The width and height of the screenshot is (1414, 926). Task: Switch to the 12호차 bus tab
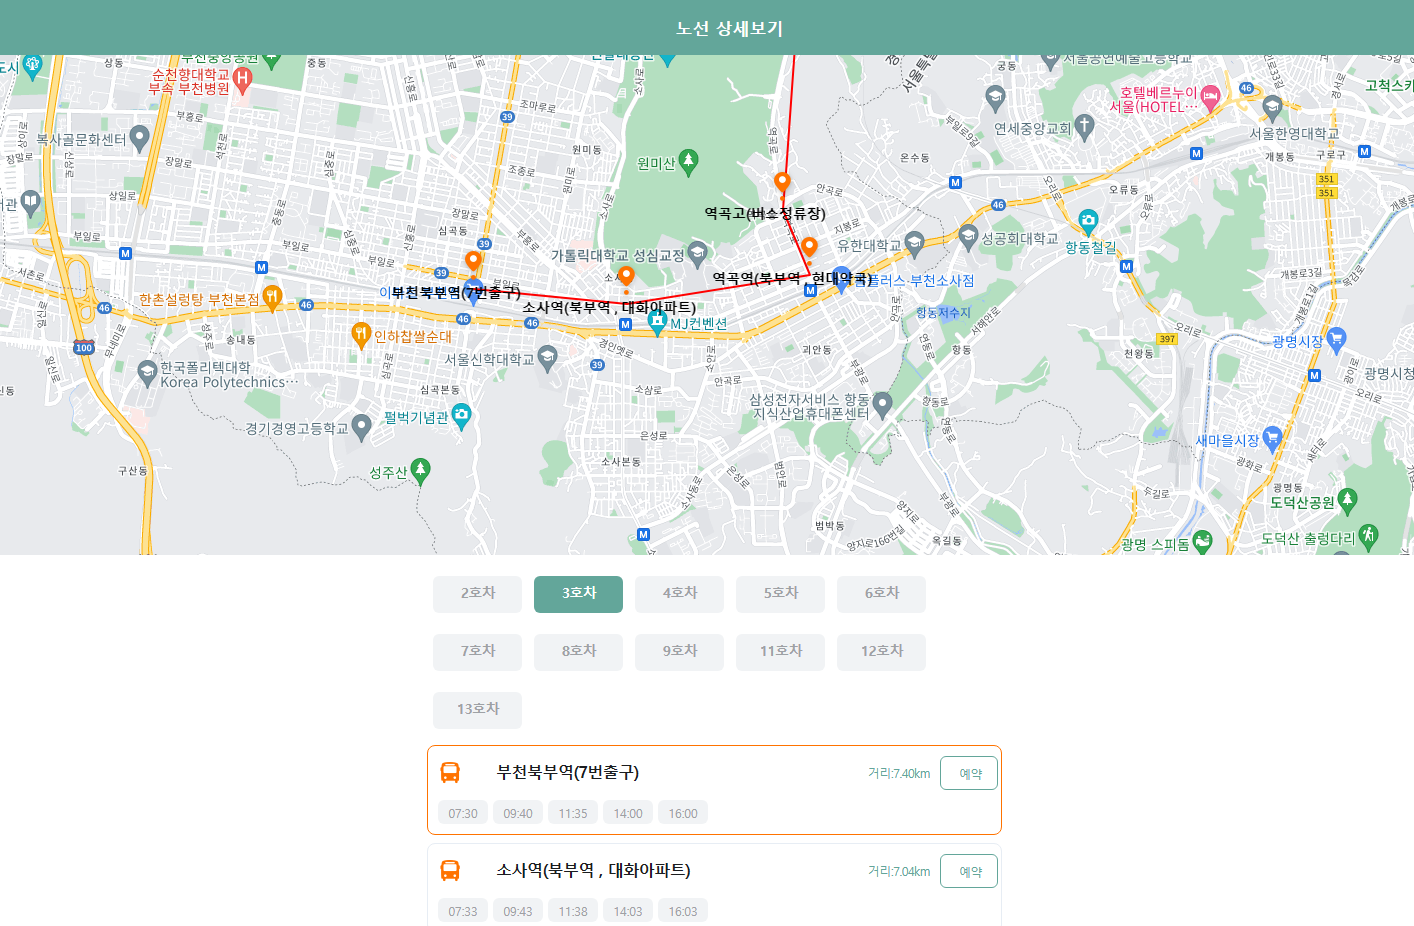pyautogui.click(x=881, y=652)
